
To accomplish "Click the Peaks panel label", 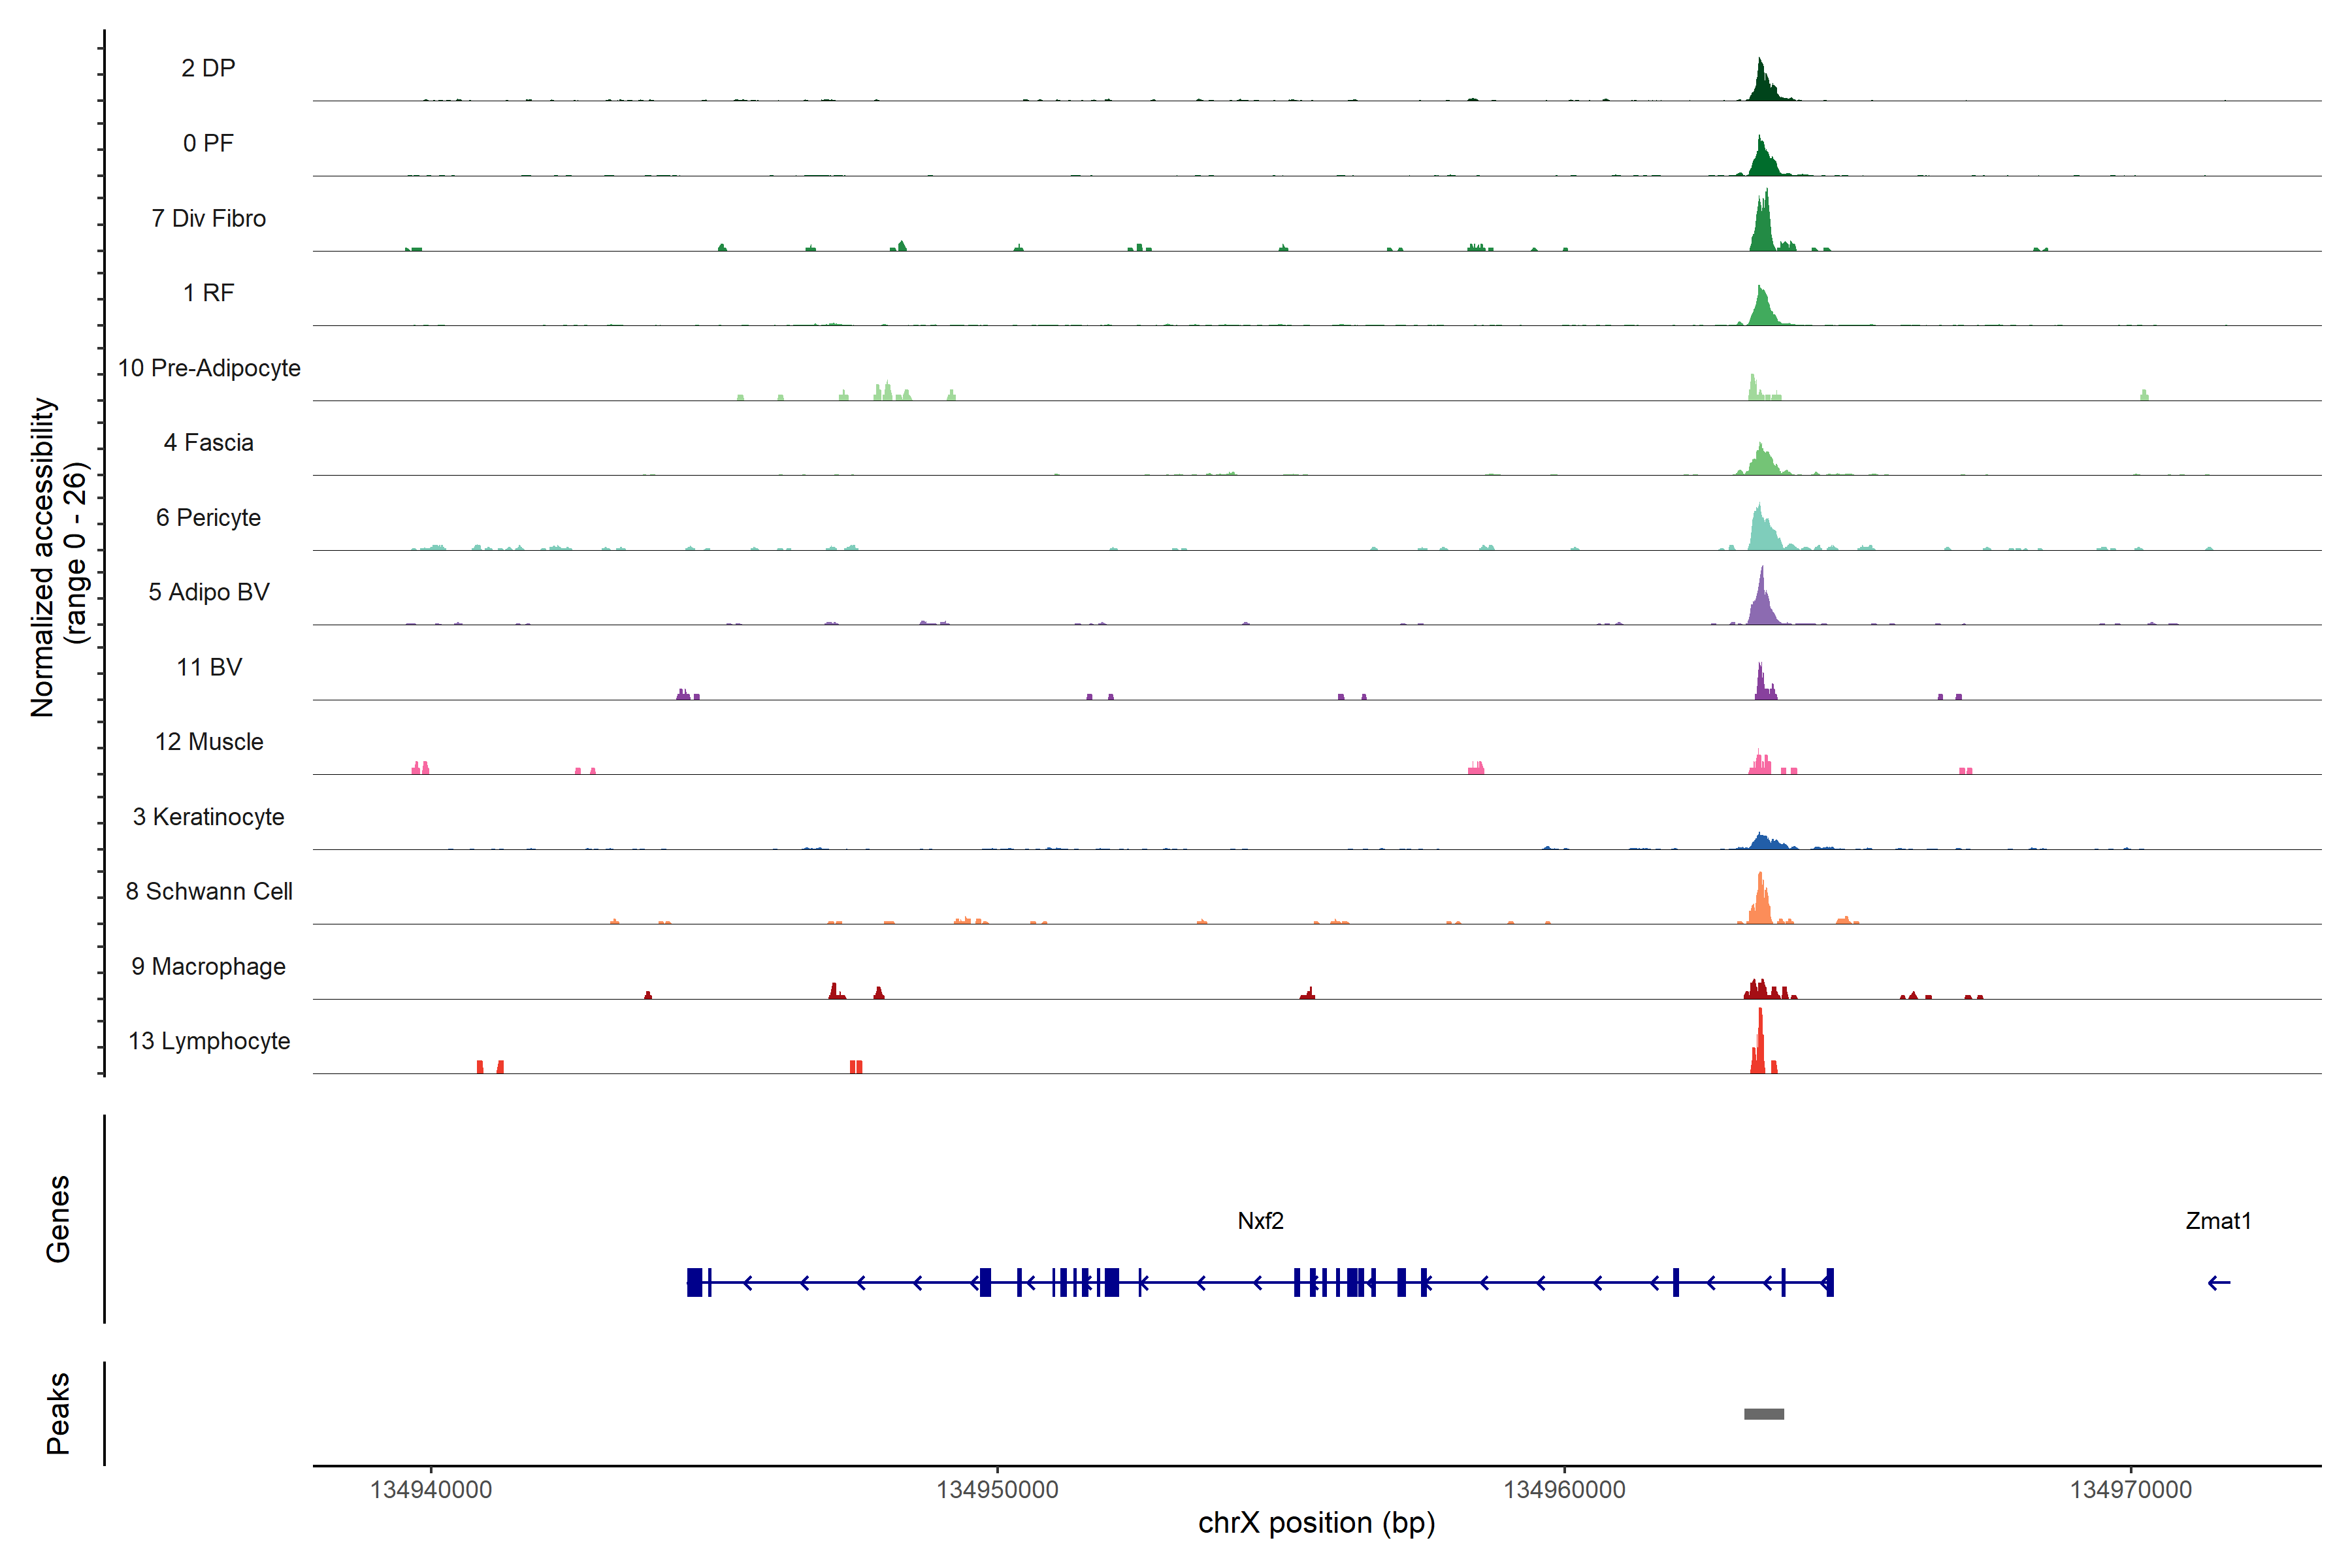I will pos(58,1413).
